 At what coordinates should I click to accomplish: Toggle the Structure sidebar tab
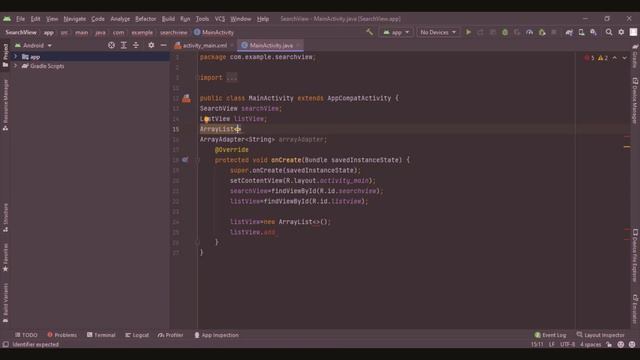[x=5, y=217]
